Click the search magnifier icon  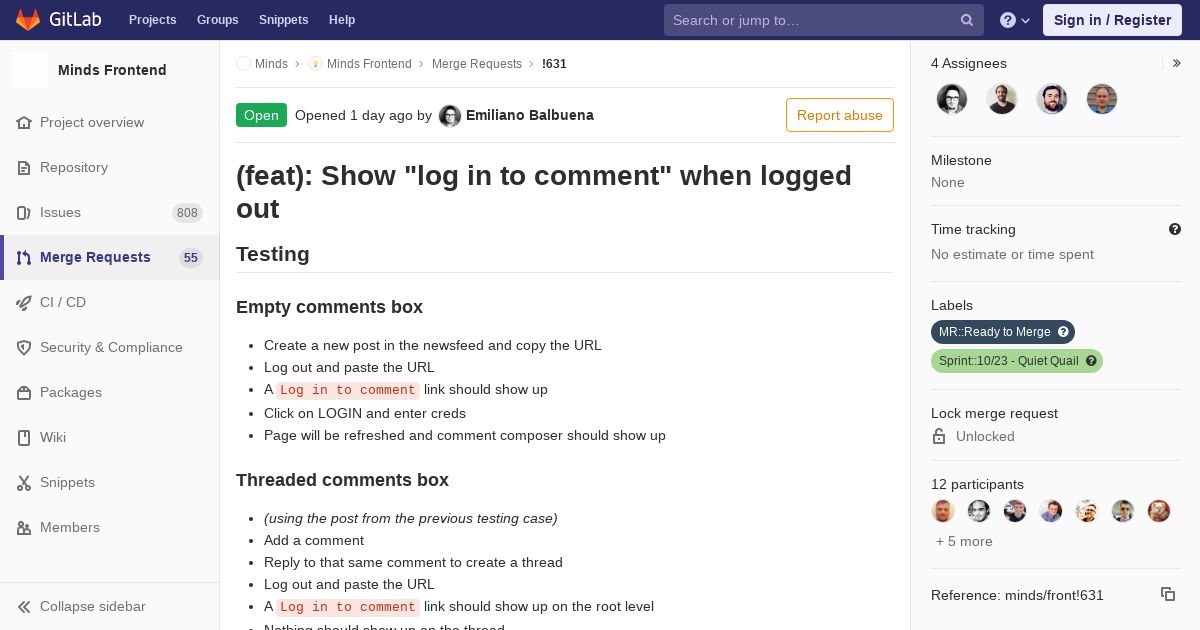(x=967, y=20)
